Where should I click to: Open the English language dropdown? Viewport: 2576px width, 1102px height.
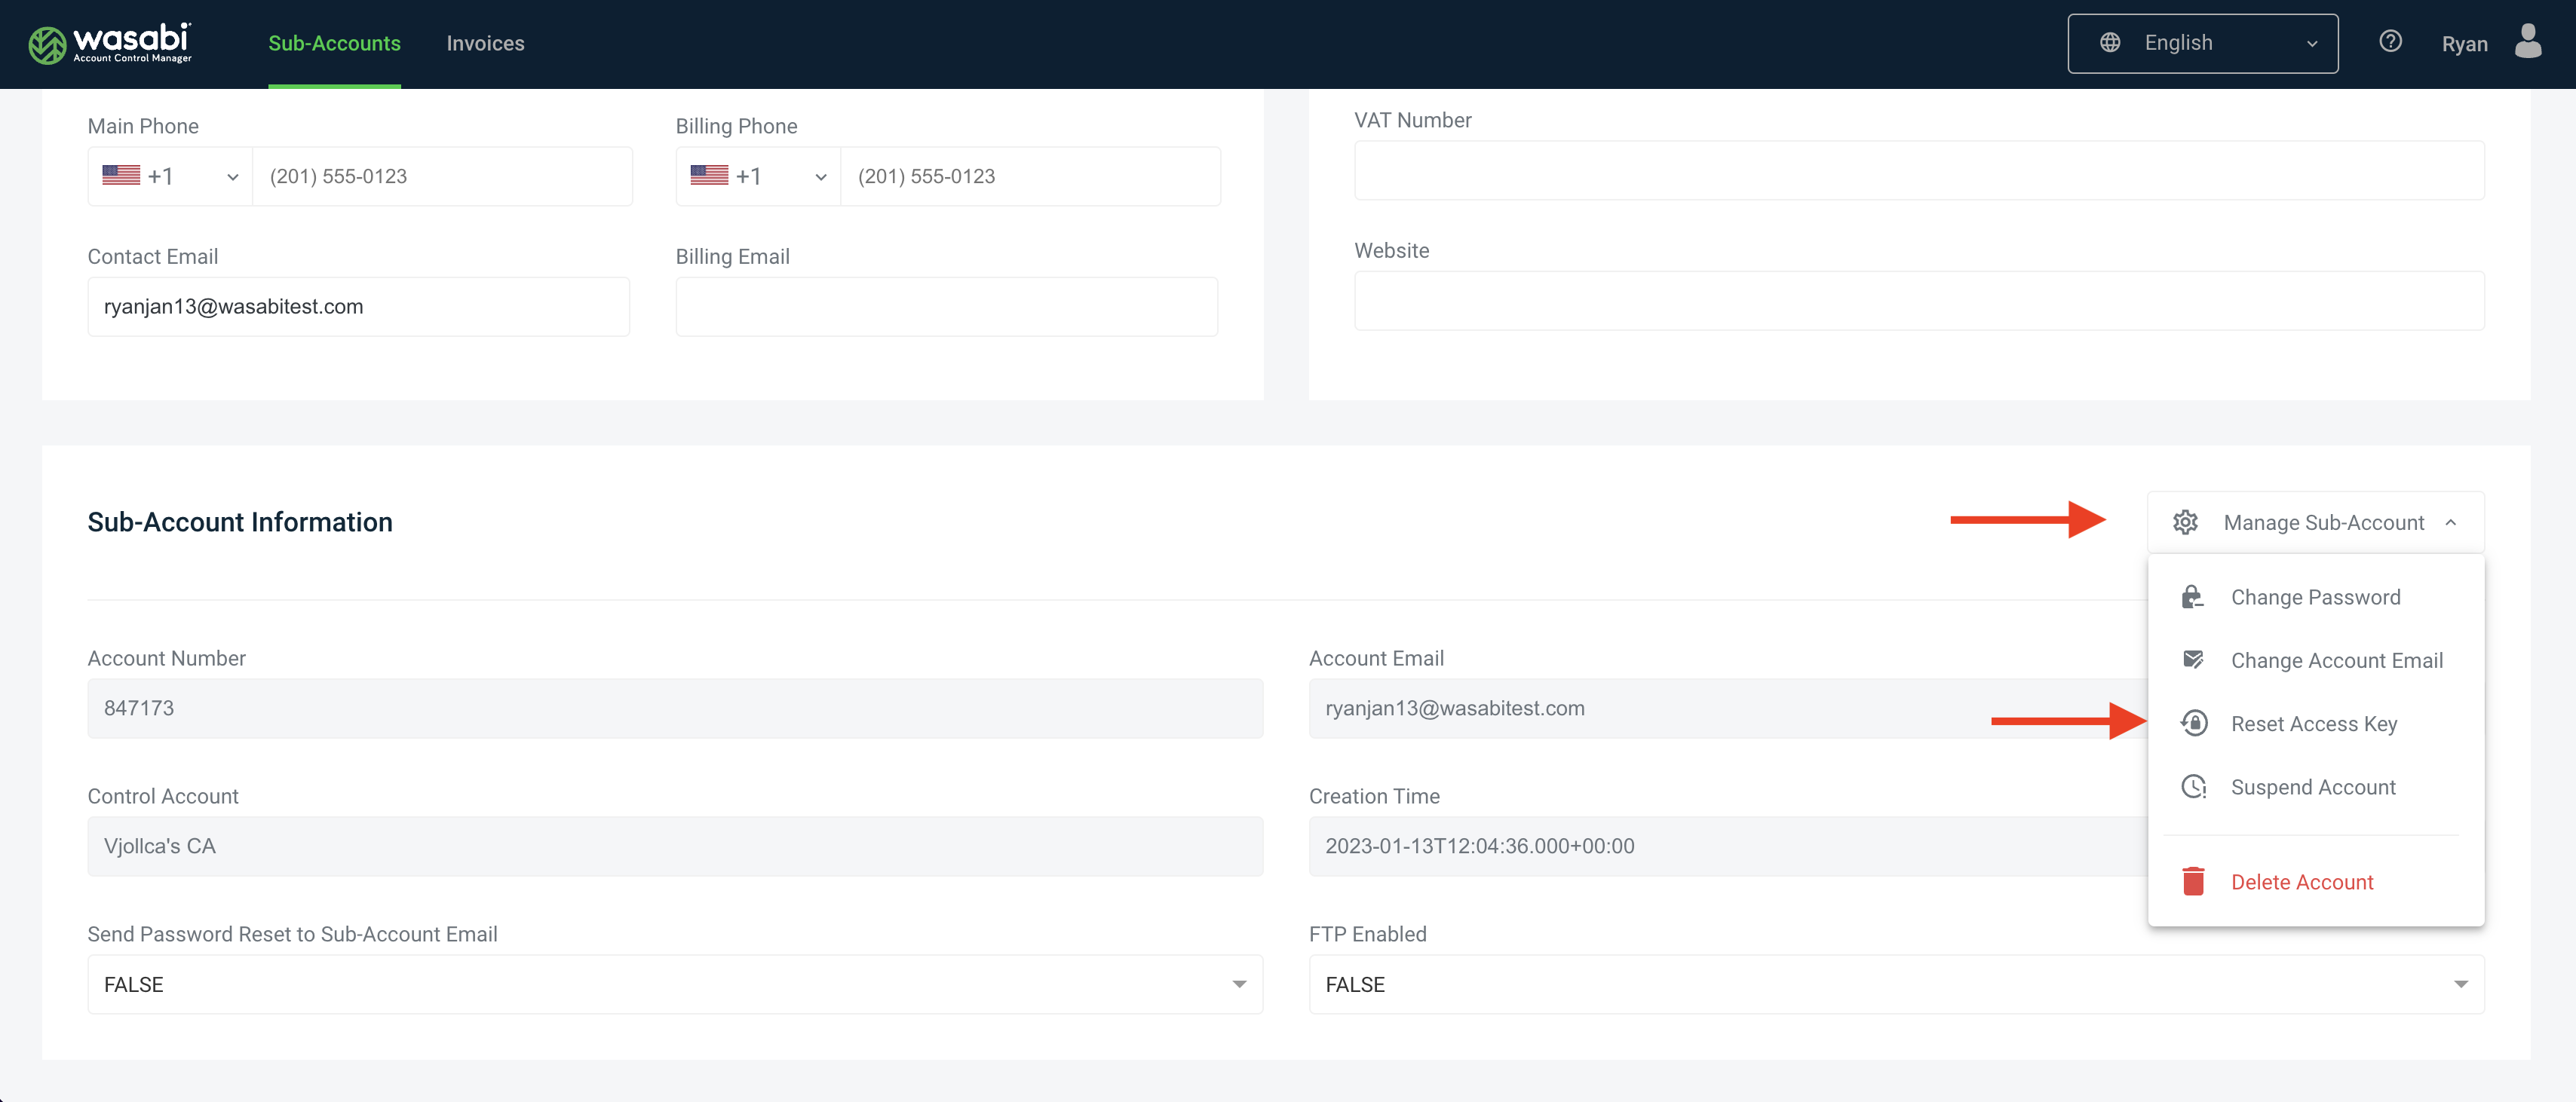(2203, 43)
